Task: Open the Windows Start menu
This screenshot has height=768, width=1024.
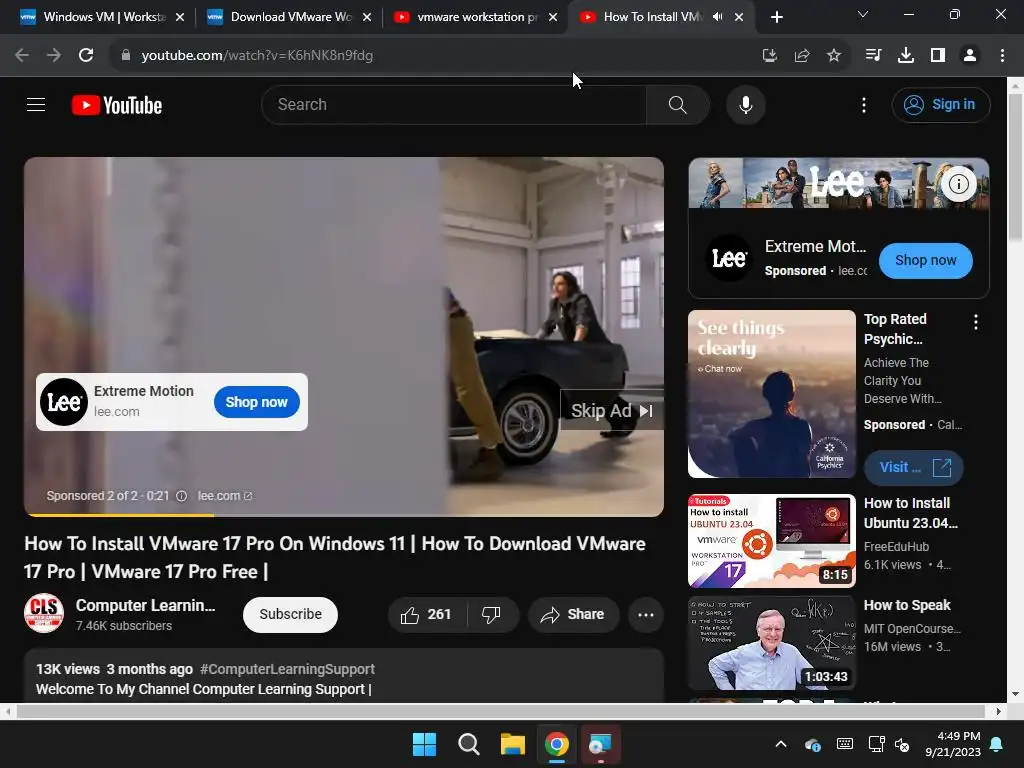Action: click(x=424, y=744)
